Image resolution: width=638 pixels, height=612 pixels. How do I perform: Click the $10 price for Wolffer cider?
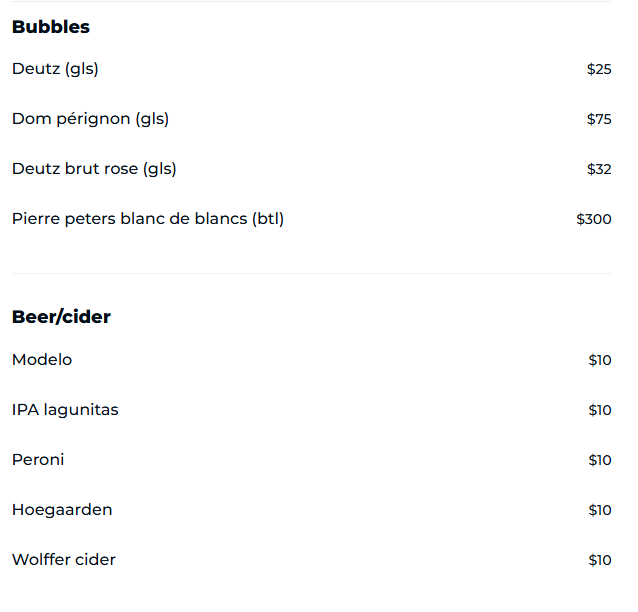(600, 560)
